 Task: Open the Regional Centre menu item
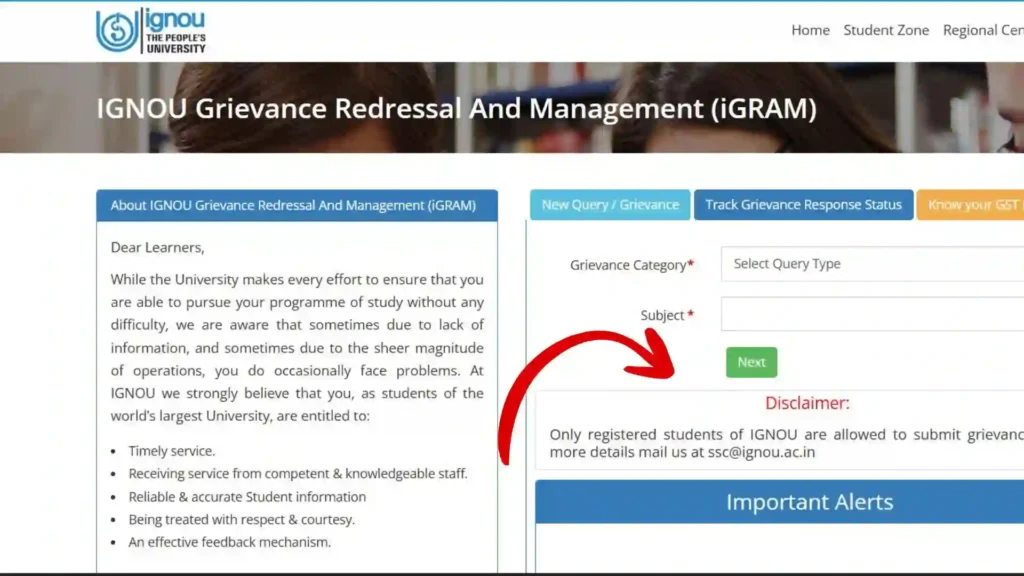pyautogui.click(x=983, y=30)
